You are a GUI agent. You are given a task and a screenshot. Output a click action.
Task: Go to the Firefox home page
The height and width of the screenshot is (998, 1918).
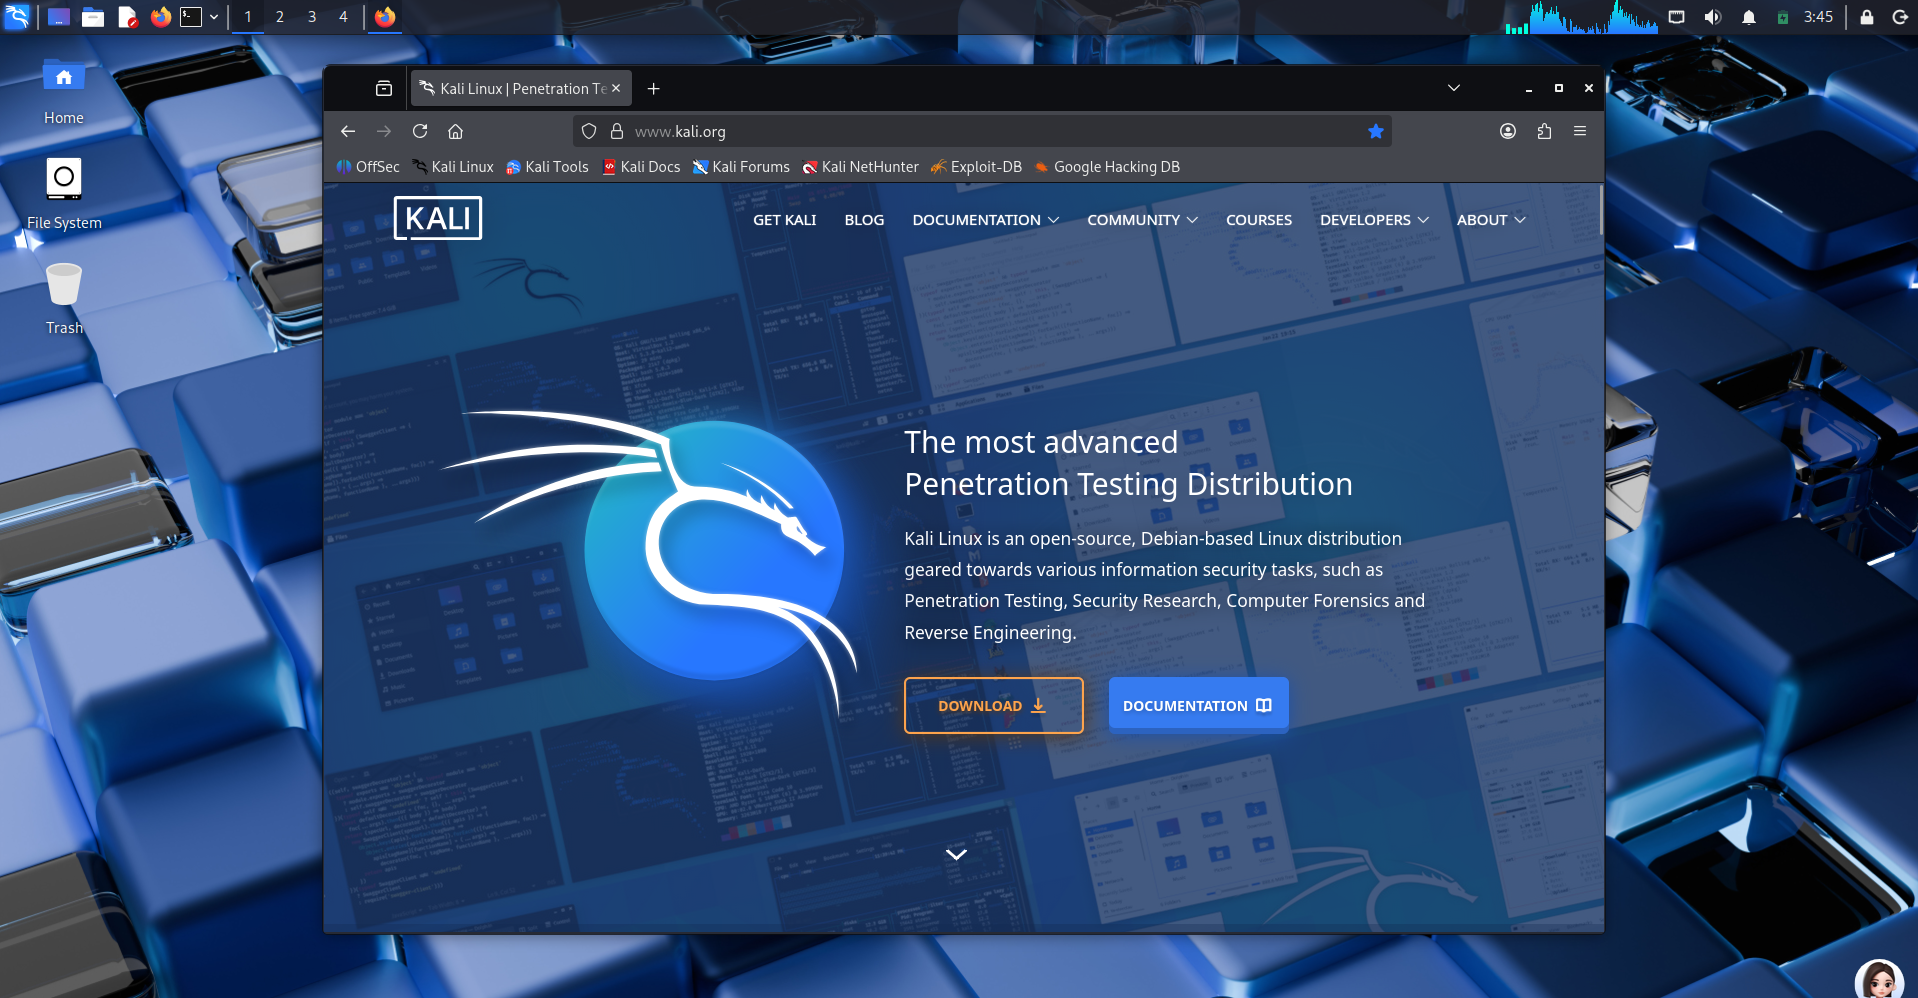tap(455, 131)
